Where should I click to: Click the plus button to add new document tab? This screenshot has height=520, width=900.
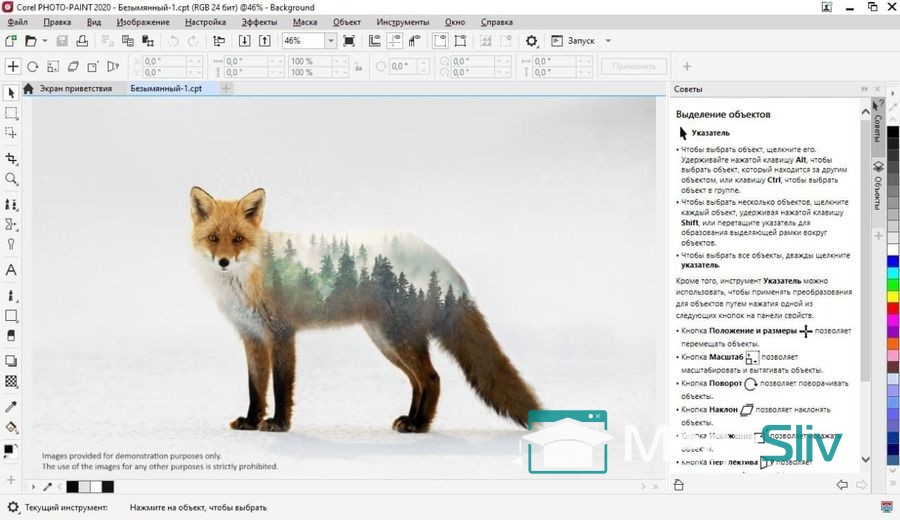[x=226, y=89]
